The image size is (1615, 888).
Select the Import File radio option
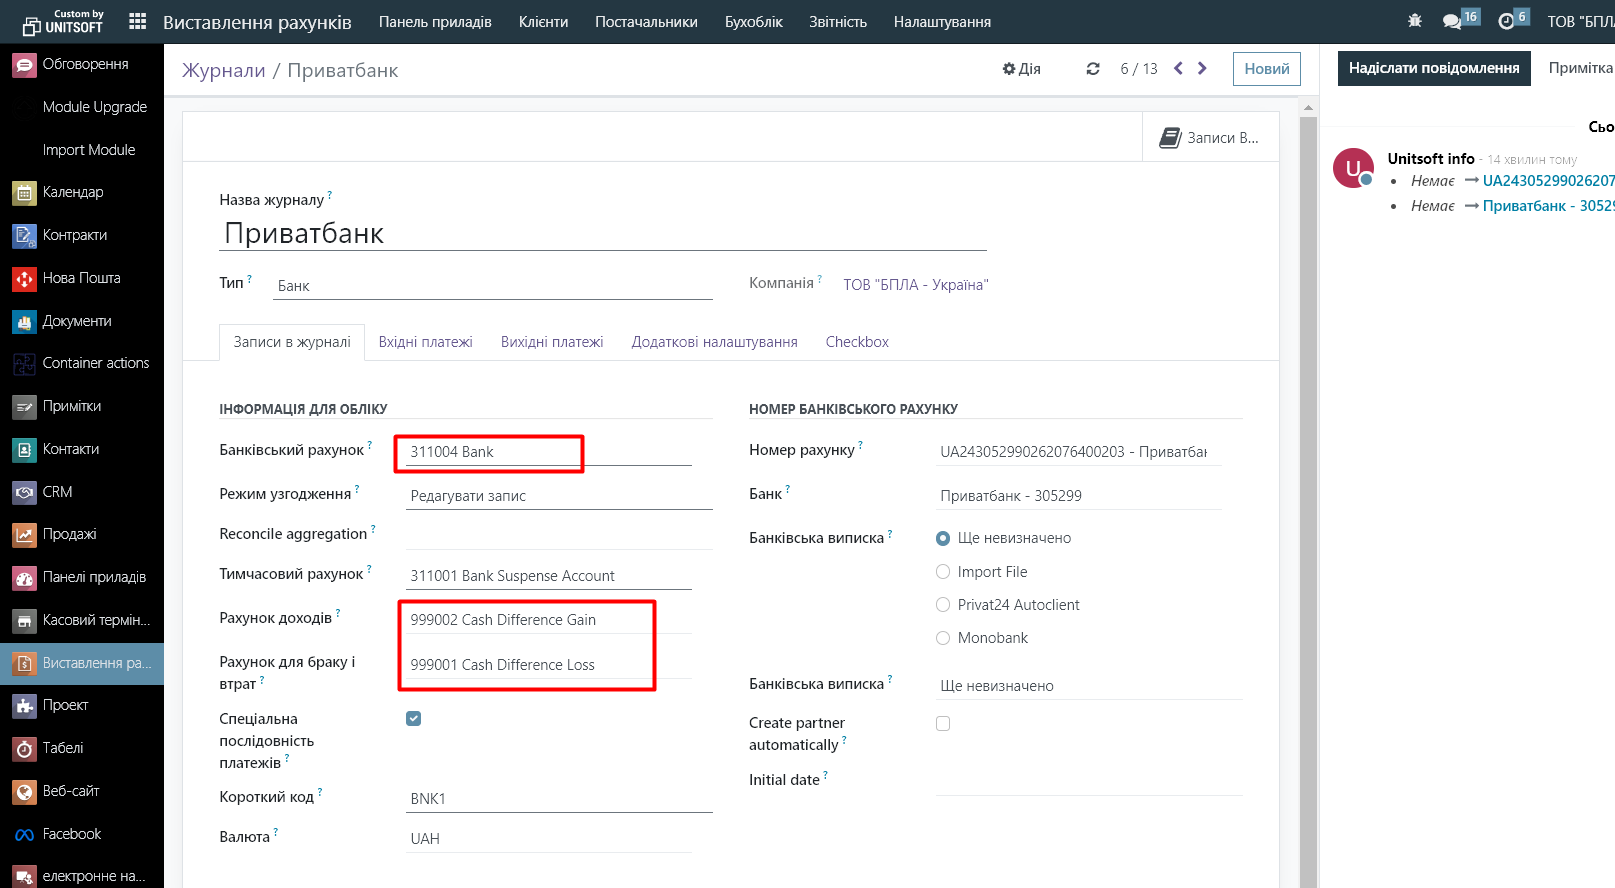tap(943, 572)
